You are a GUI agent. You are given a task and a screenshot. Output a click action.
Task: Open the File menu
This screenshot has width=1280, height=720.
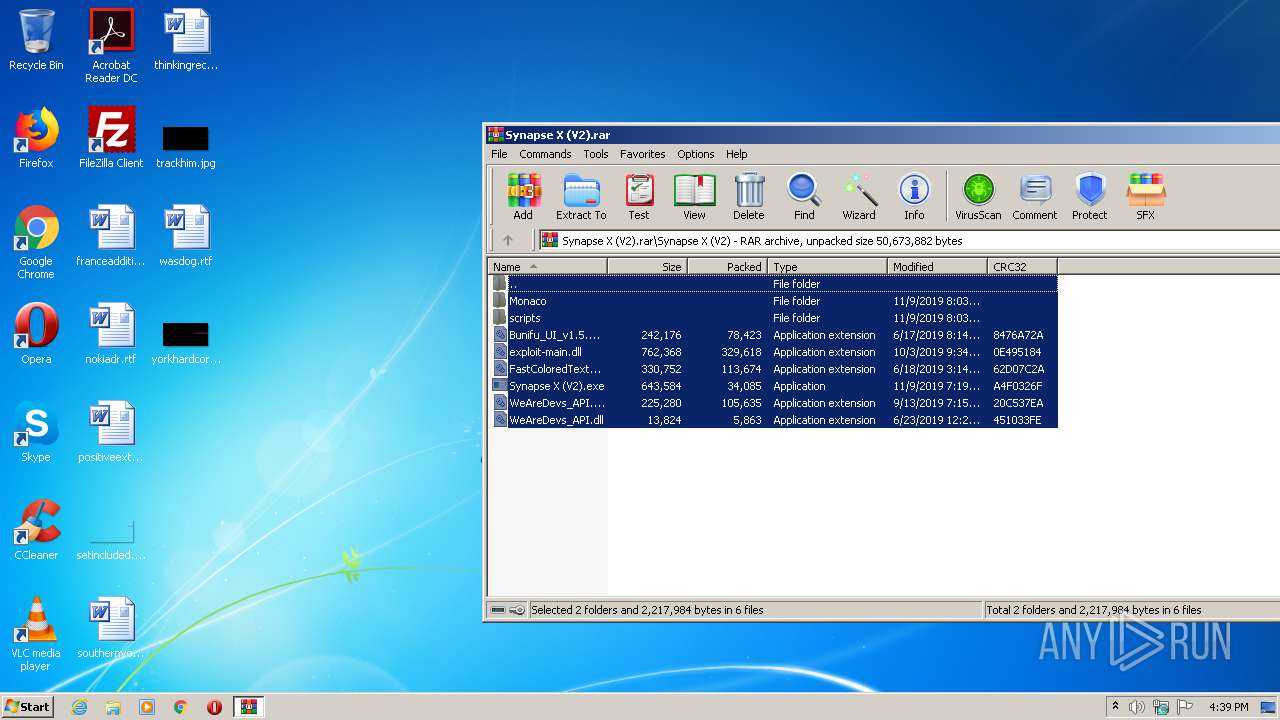499,154
